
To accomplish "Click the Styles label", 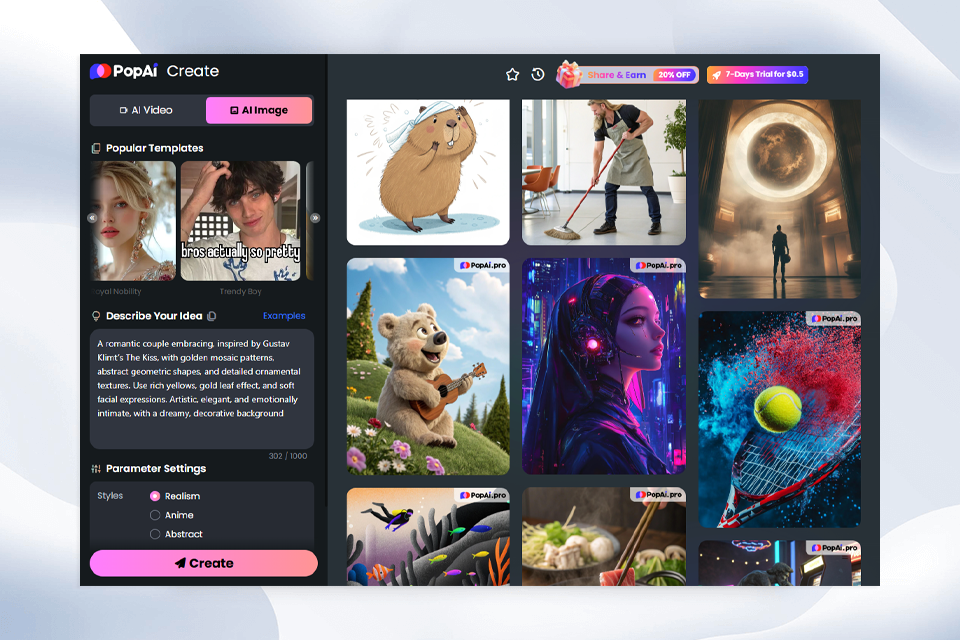I will coord(110,496).
